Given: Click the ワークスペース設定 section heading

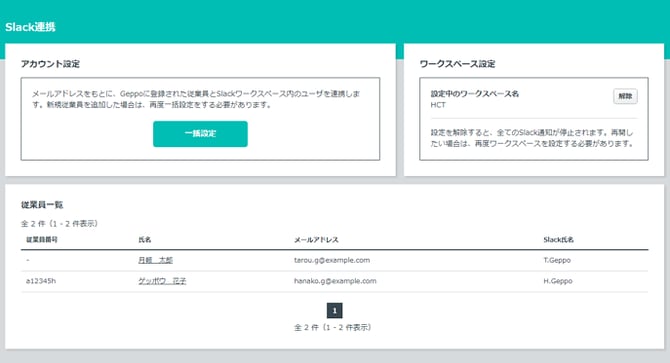Looking at the screenshot, I should [x=457, y=64].
